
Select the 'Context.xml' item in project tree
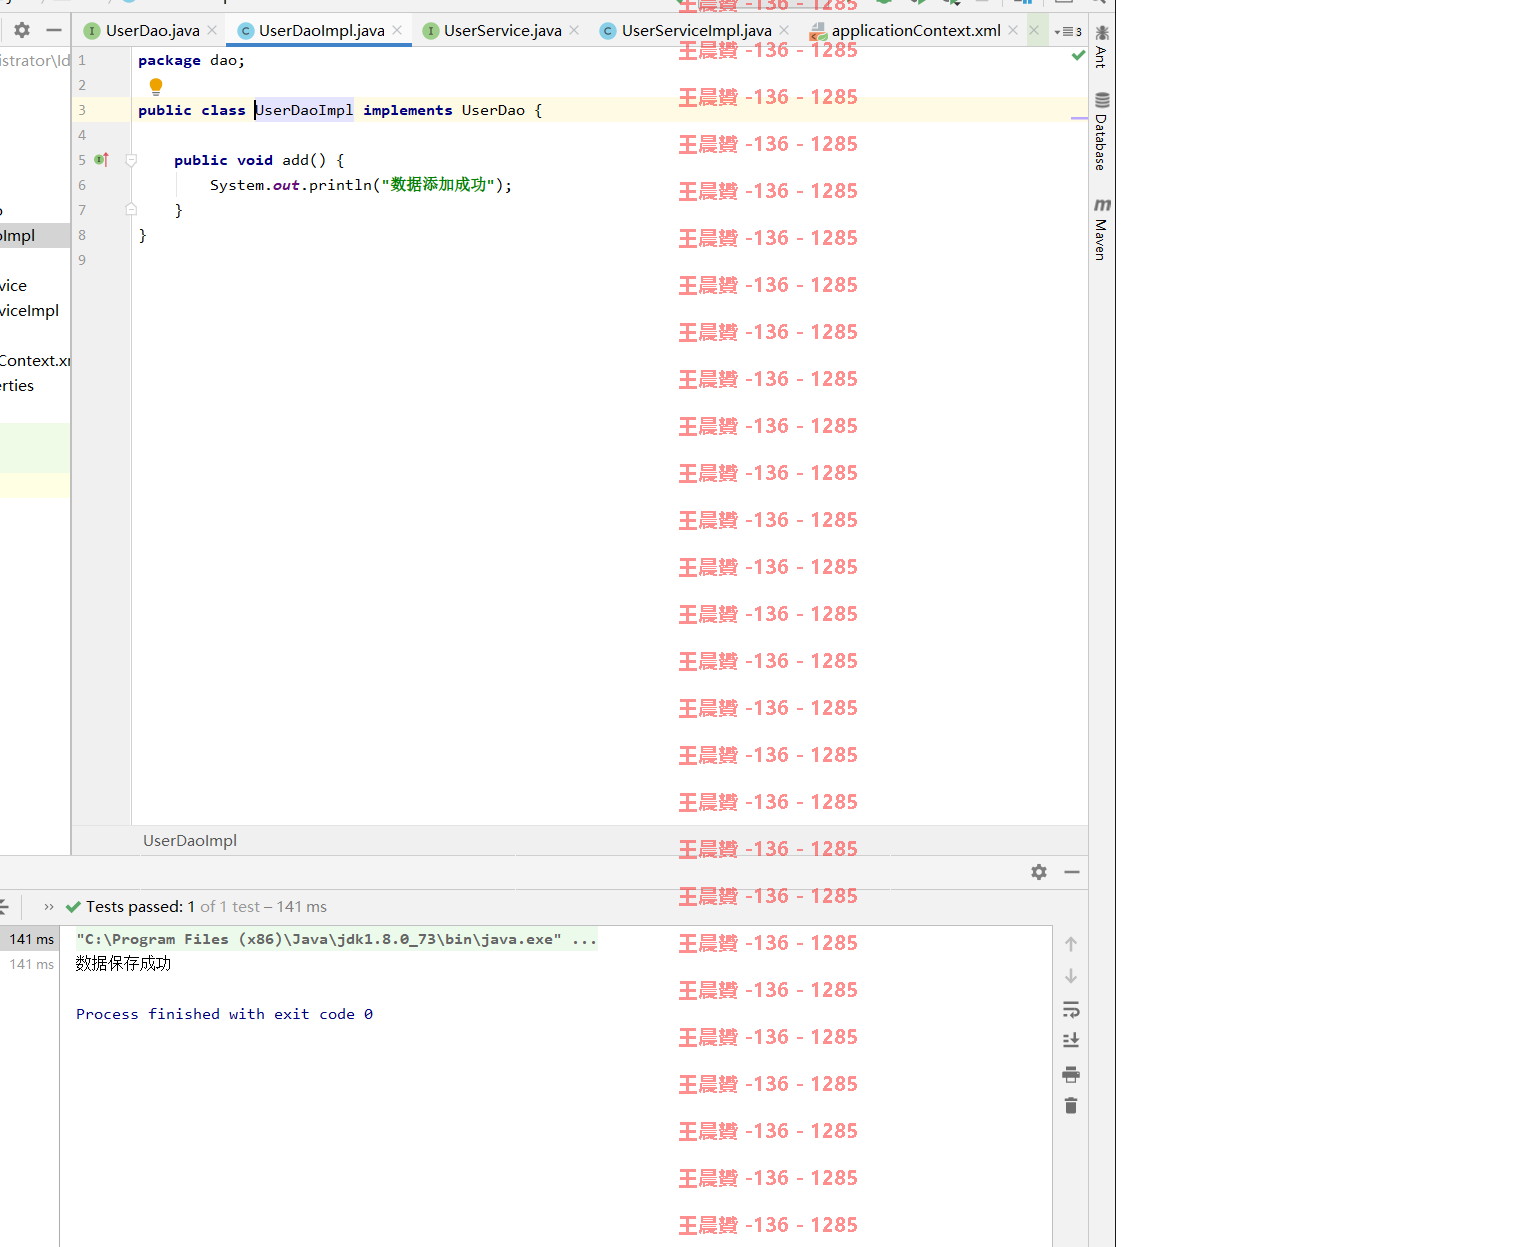point(35,361)
